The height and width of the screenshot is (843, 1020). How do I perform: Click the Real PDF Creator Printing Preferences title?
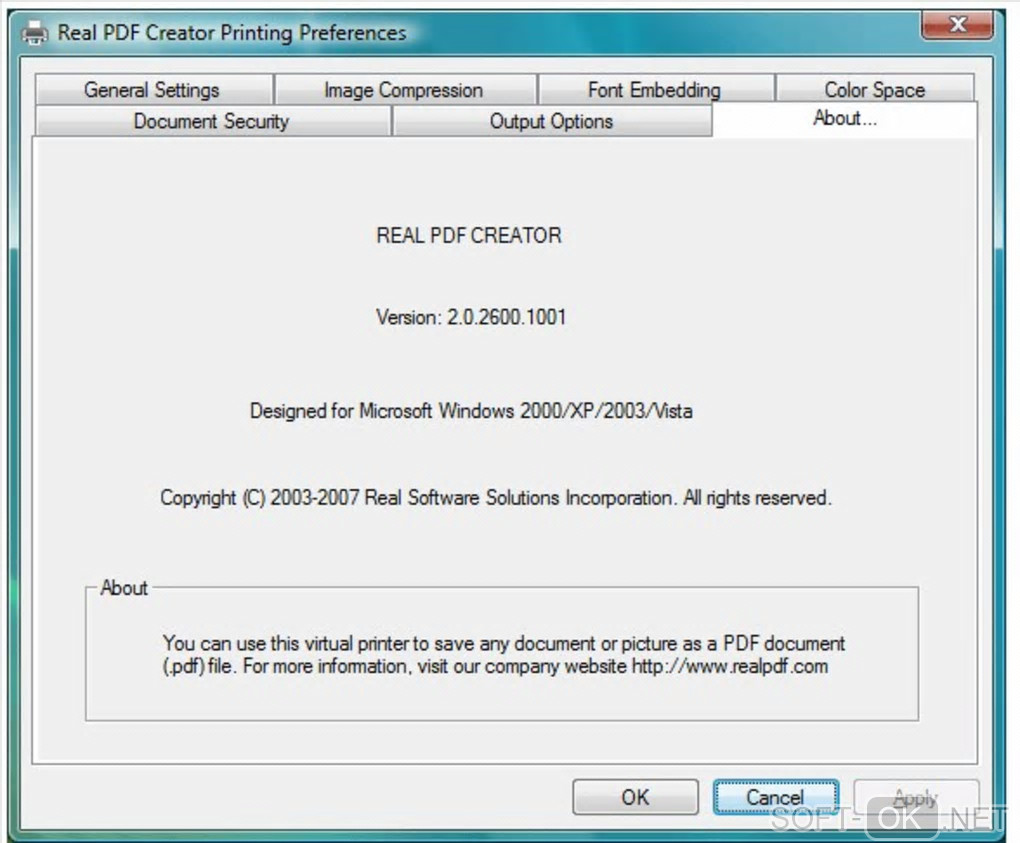(232, 33)
